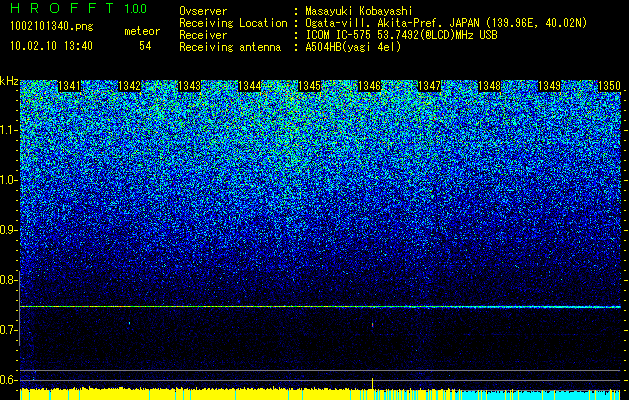629x400 pixels.
Task: Click the 0.8 kHz axis label
Action: [x=9, y=280]
